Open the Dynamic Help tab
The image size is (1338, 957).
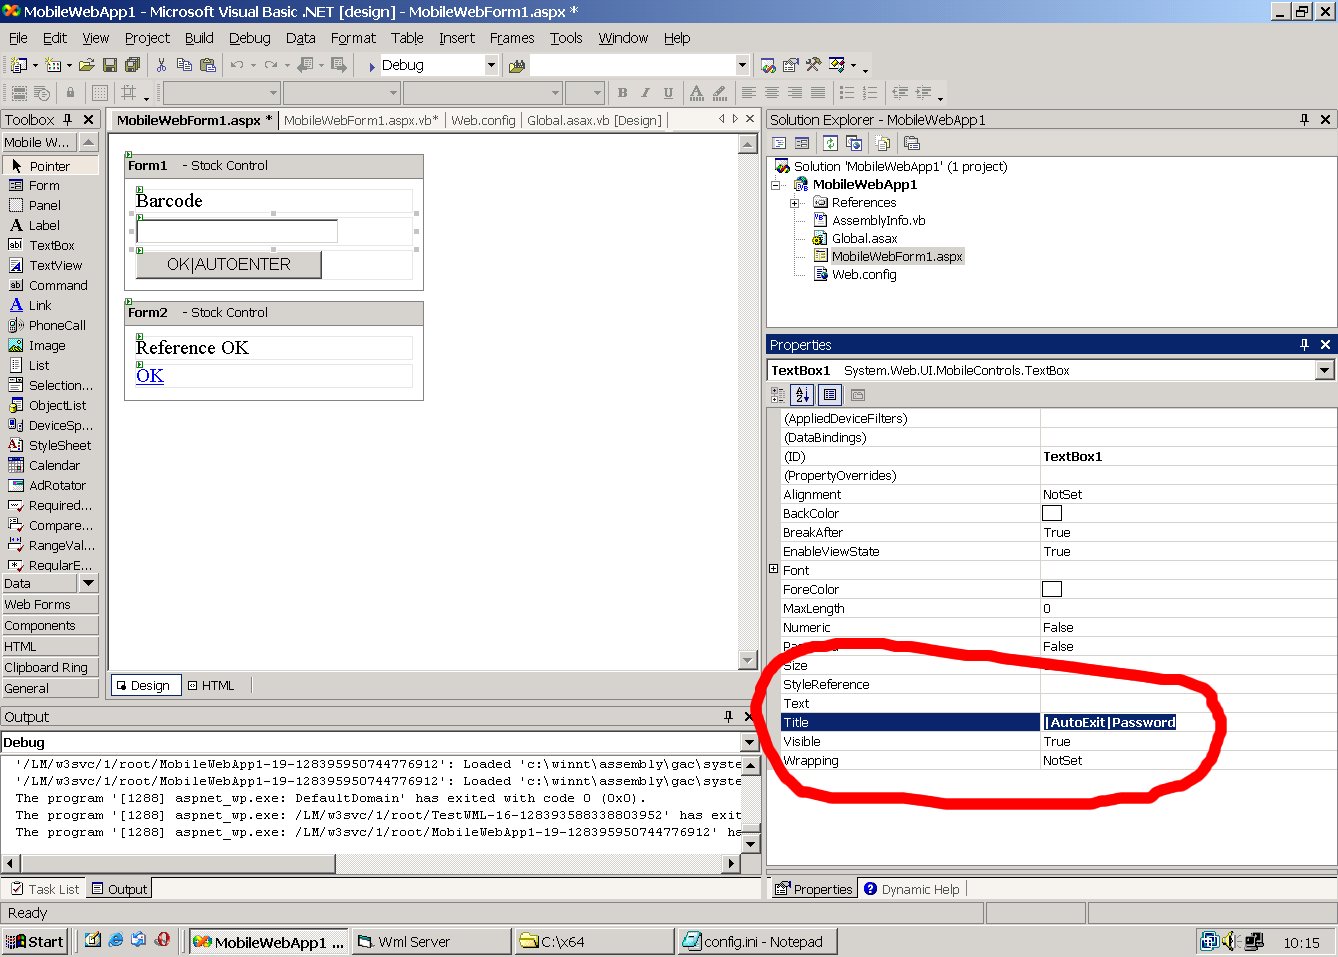coord(911,889)
